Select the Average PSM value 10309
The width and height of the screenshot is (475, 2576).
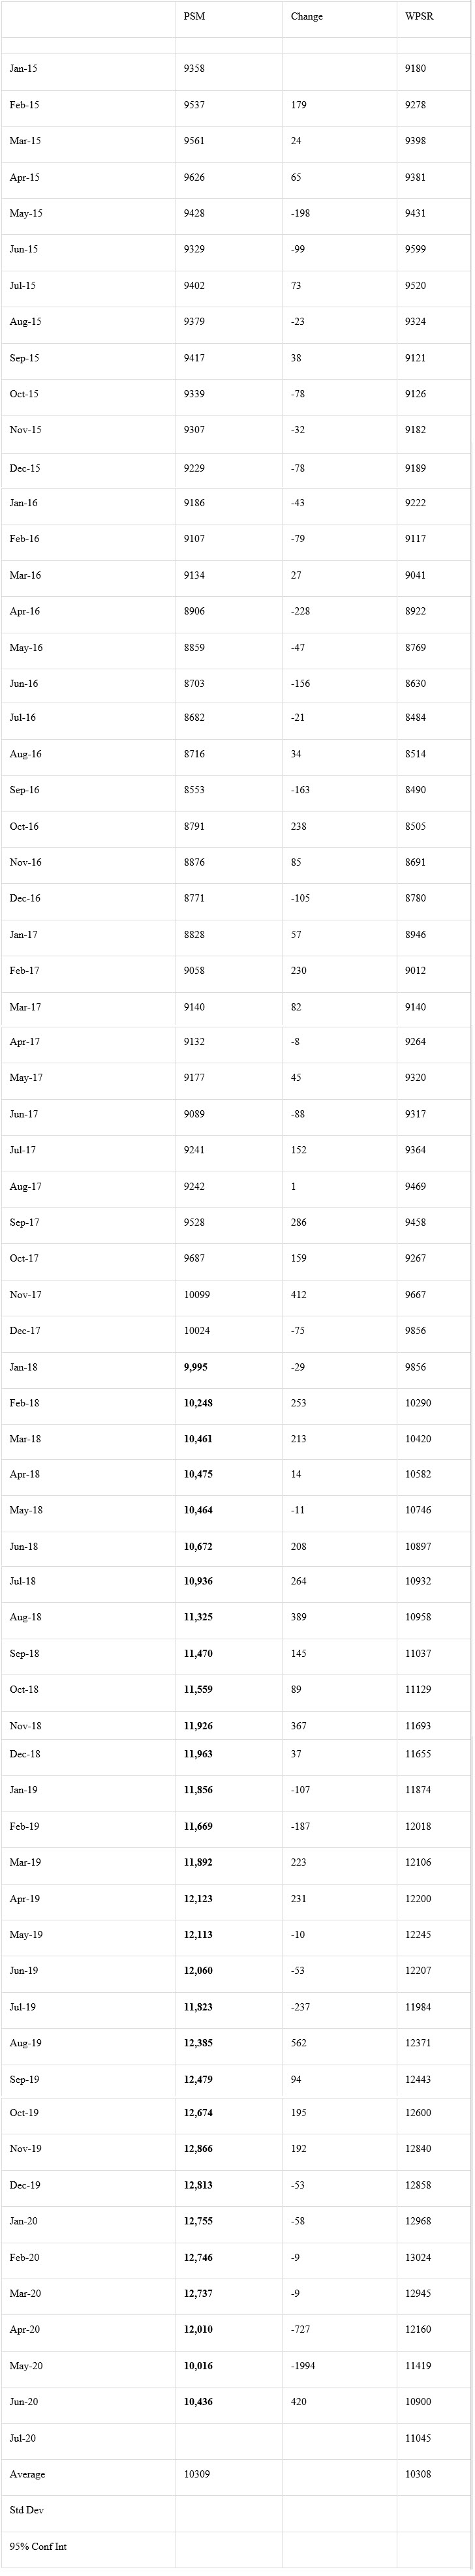197,2474
